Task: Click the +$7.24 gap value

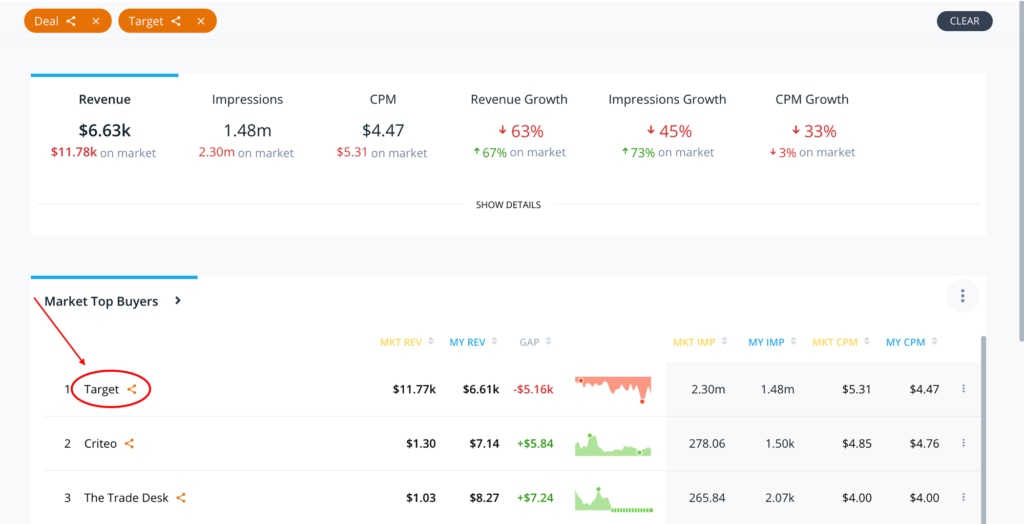Action: point(535,498)
